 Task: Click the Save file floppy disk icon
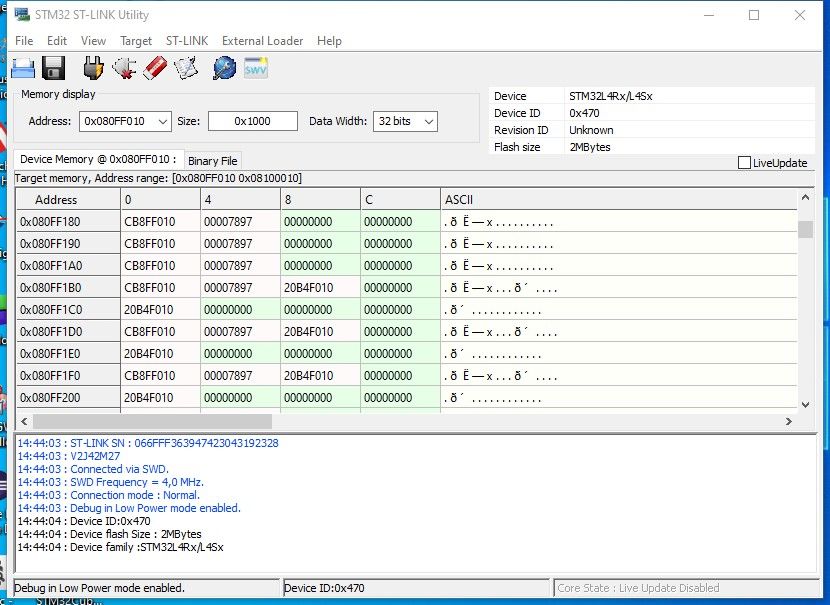coord(53,68)
